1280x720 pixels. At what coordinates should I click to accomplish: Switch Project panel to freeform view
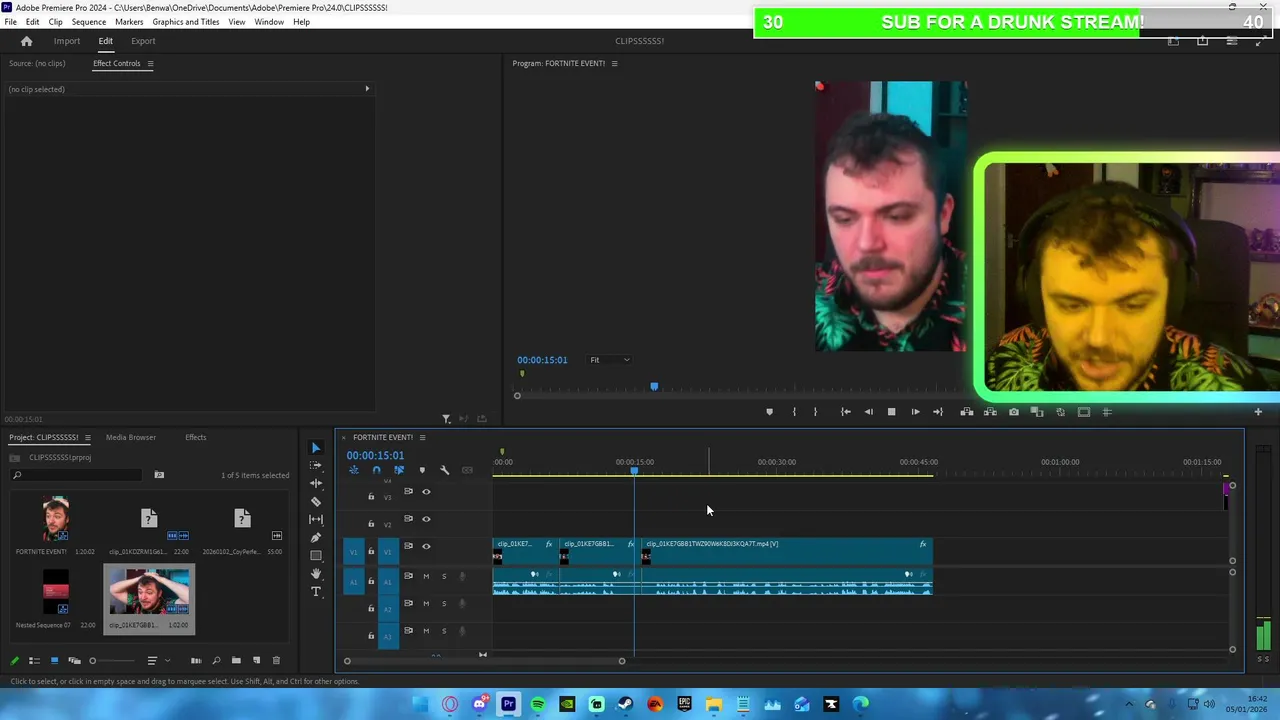pyautogui.click(x=74, y=660)
